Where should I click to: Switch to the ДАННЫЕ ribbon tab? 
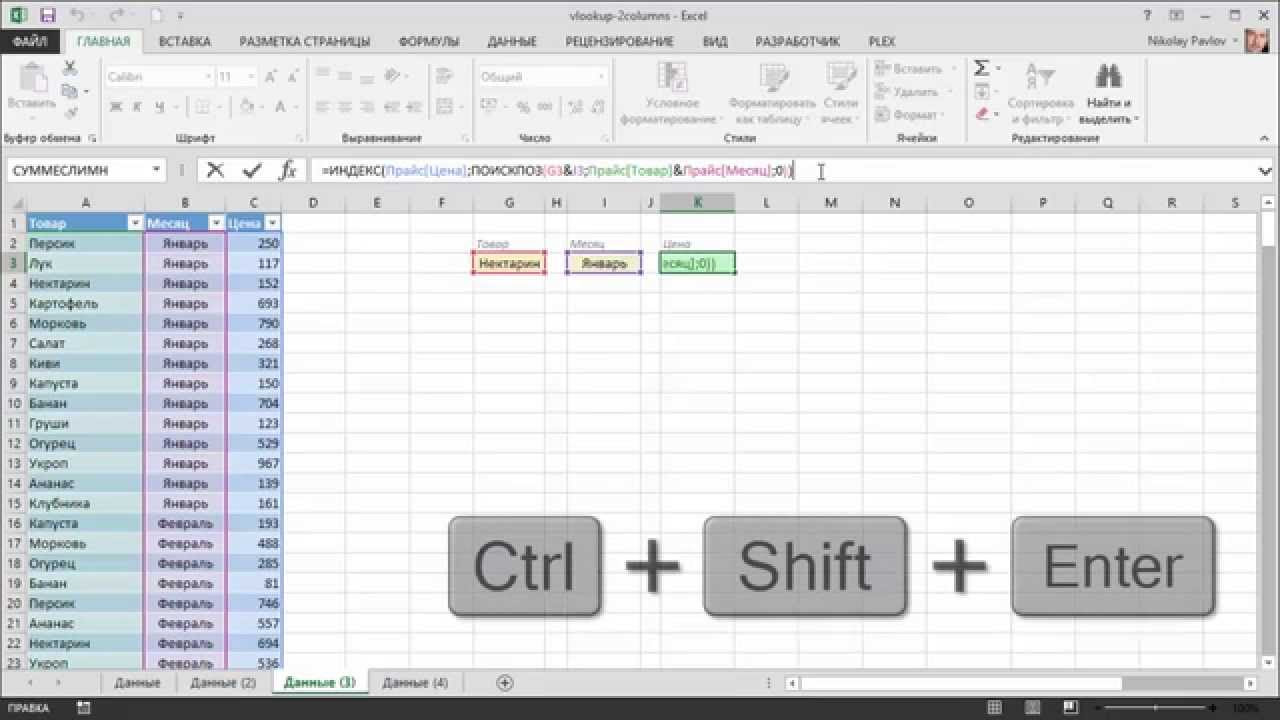click(512, 41)
